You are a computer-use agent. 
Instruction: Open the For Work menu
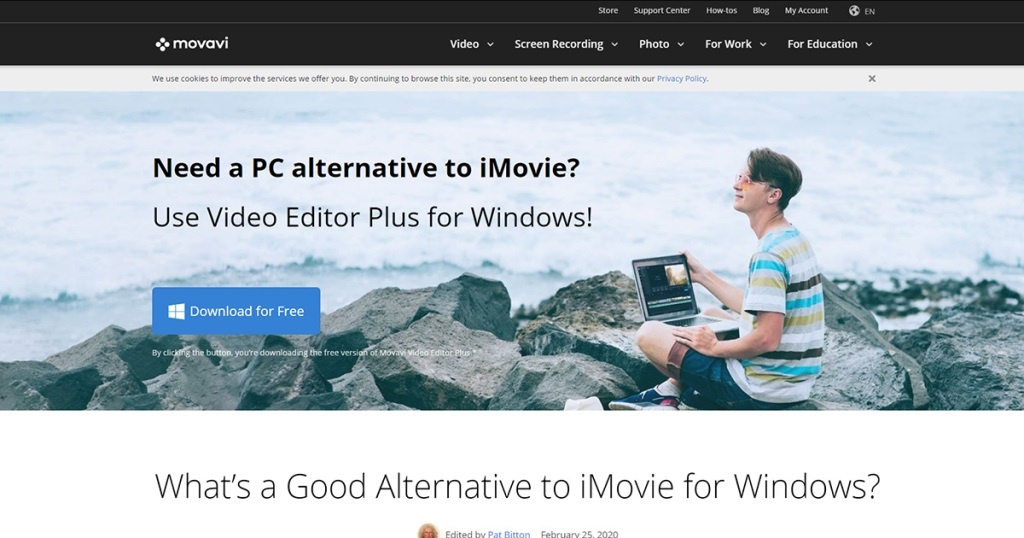[x=735, y=44]
